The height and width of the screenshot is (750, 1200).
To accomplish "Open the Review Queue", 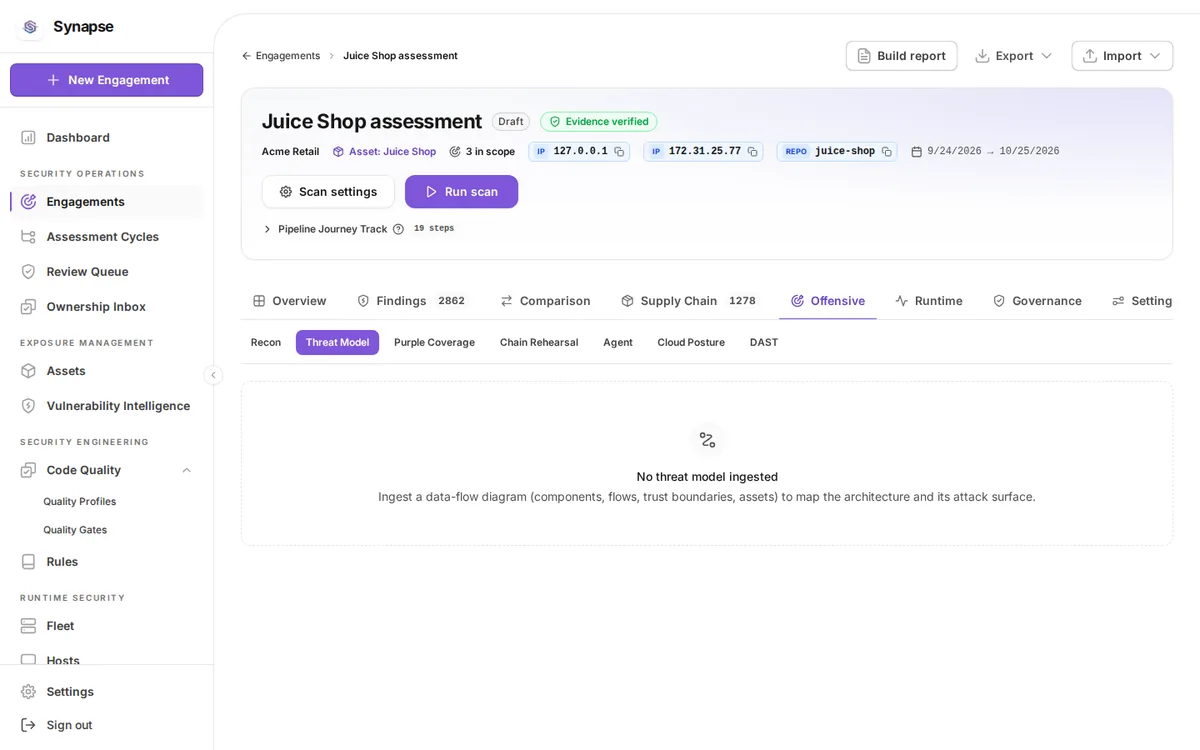I will [x=106, y=271].
